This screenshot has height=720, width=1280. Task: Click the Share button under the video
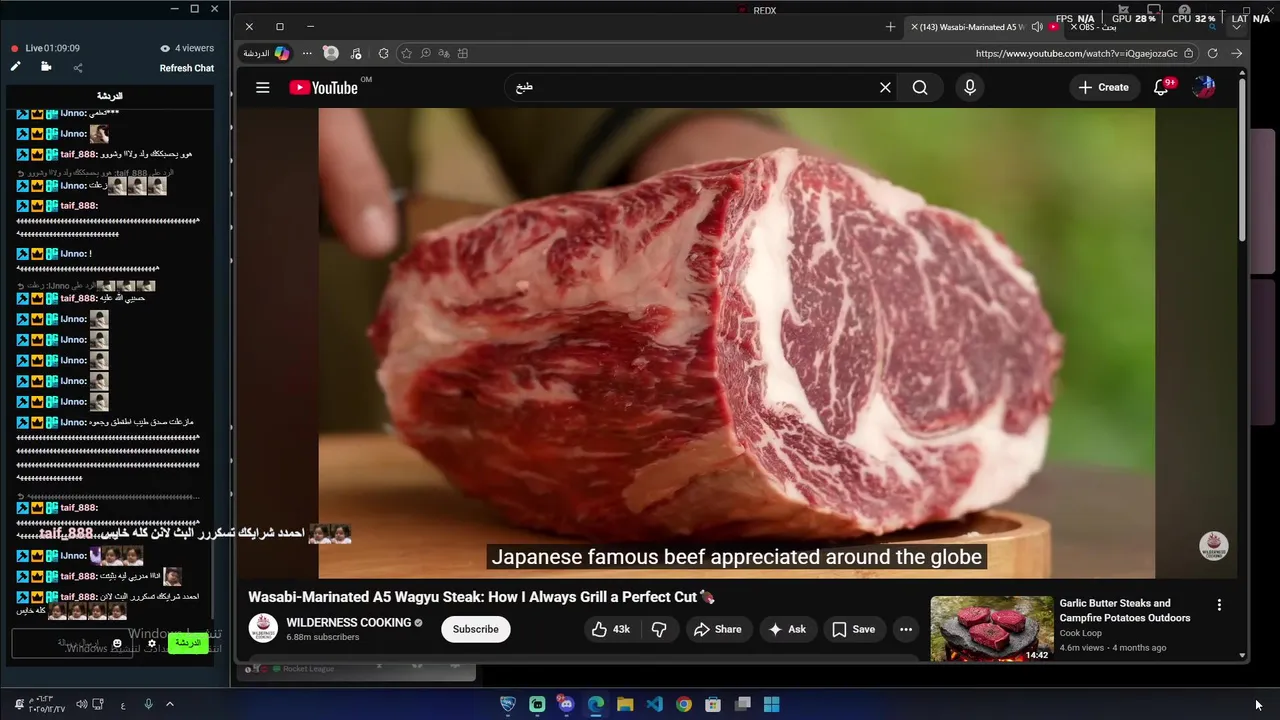[717, 629]
